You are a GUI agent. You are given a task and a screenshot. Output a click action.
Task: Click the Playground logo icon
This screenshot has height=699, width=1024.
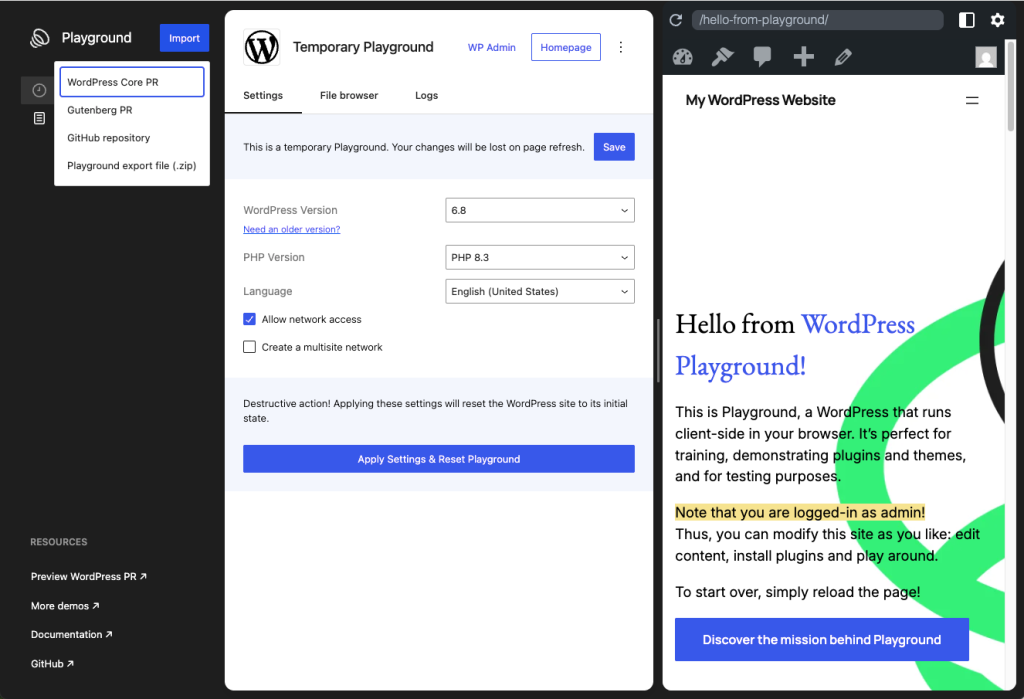click(40, 38)
